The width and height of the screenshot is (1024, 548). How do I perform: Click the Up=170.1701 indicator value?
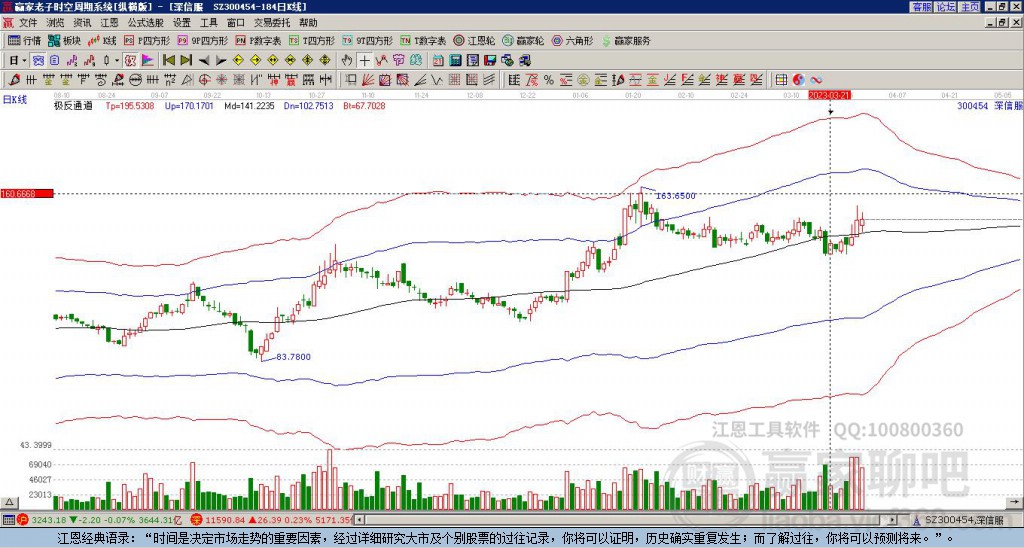(189, 105)
